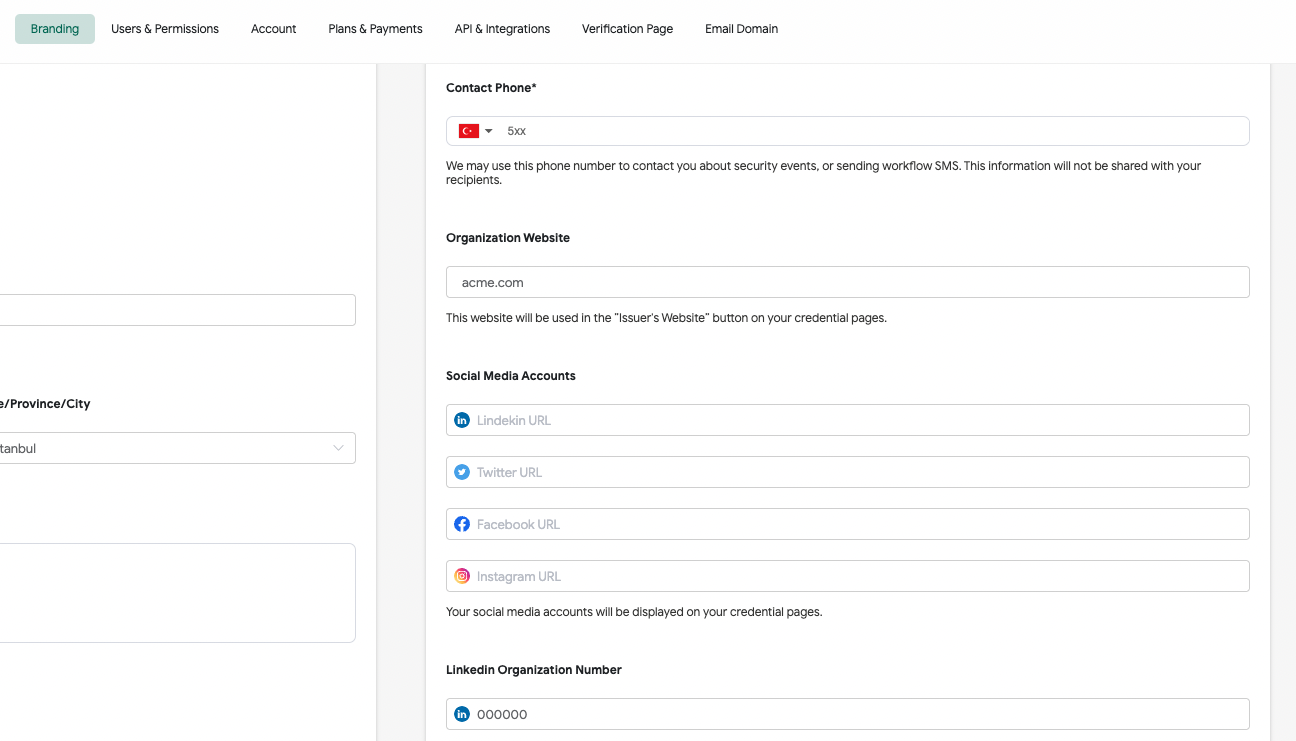
Task: Click the Facebook icon
Action: 462,524
